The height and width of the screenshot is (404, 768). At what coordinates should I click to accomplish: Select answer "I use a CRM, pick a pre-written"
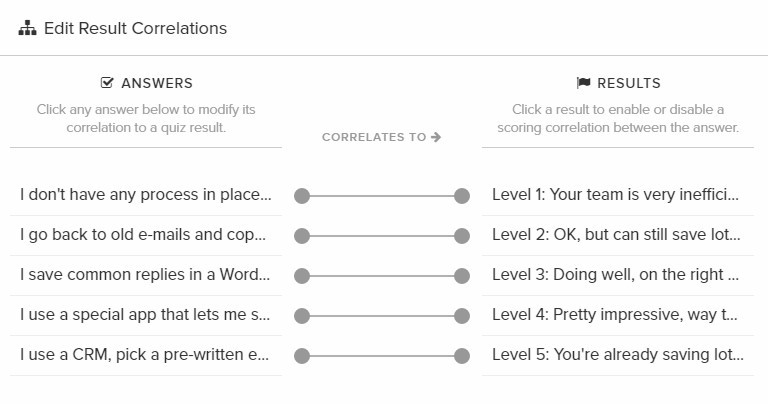pos(146,356)
